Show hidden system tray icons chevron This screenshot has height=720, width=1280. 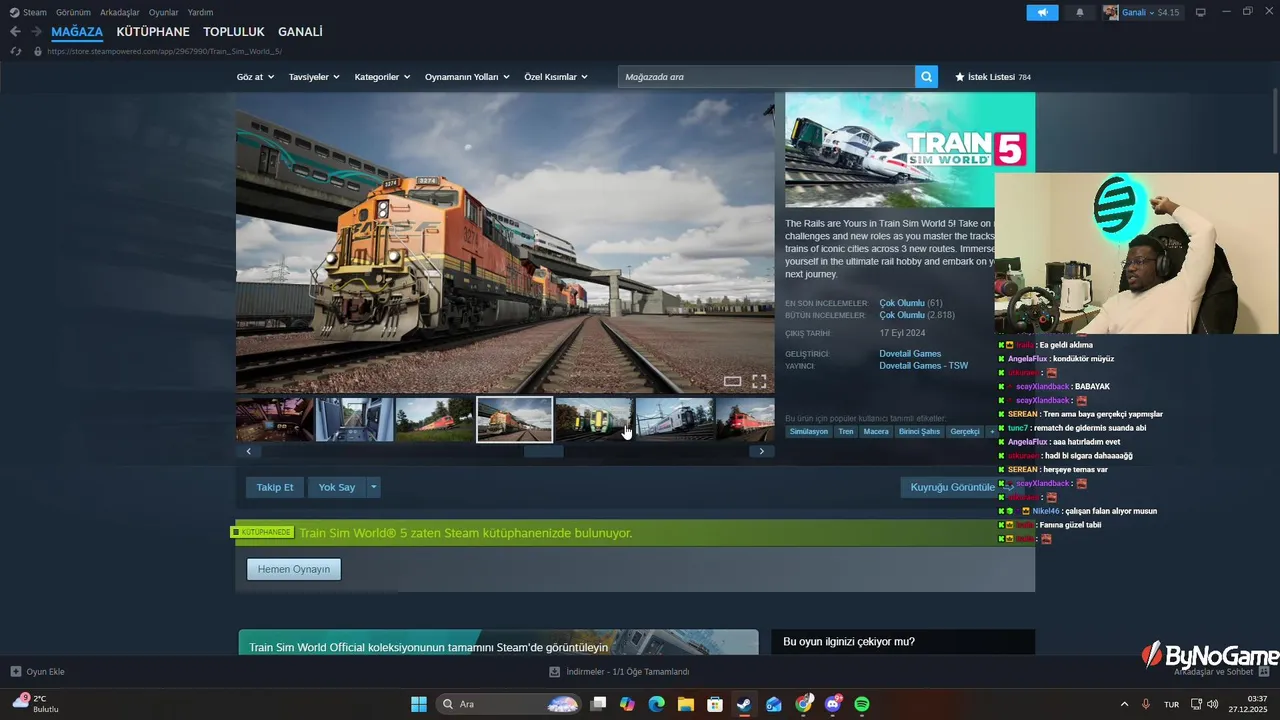pos(1124,704)
